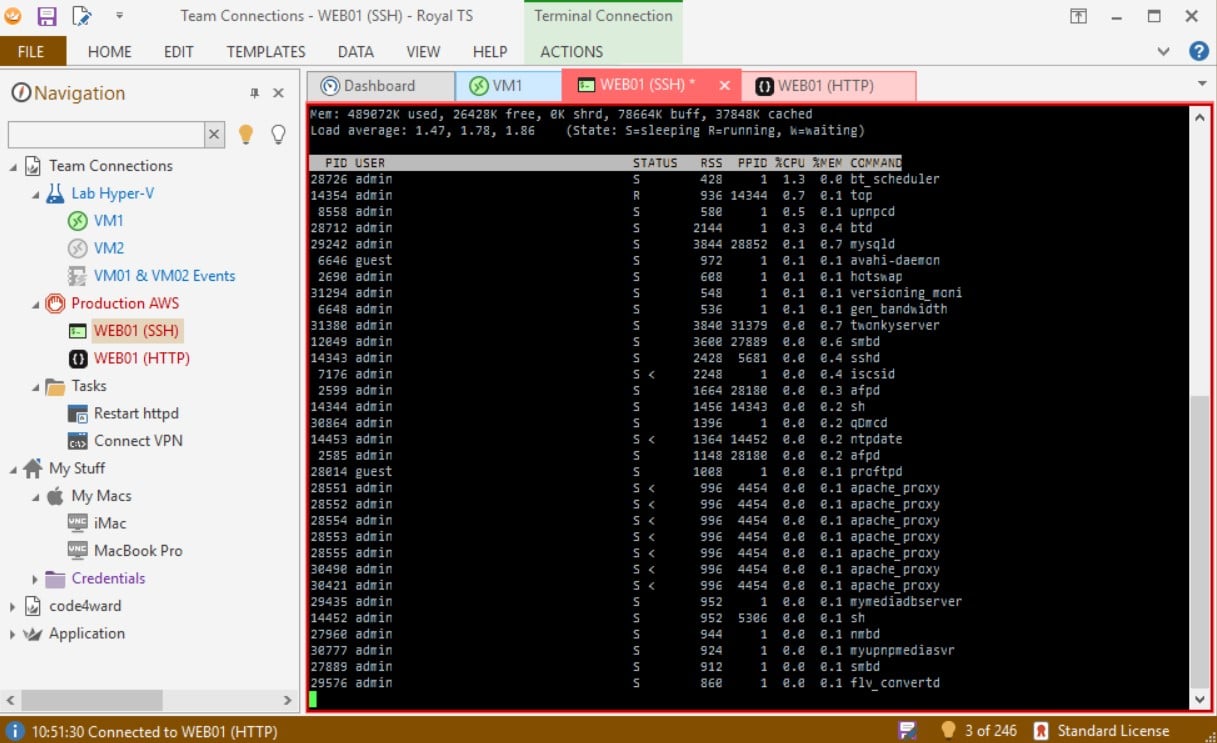Screen dimensions: 1217x743
Task: Click navigation horizontal scrollbar left arrow
Action: tap(11, 701)
